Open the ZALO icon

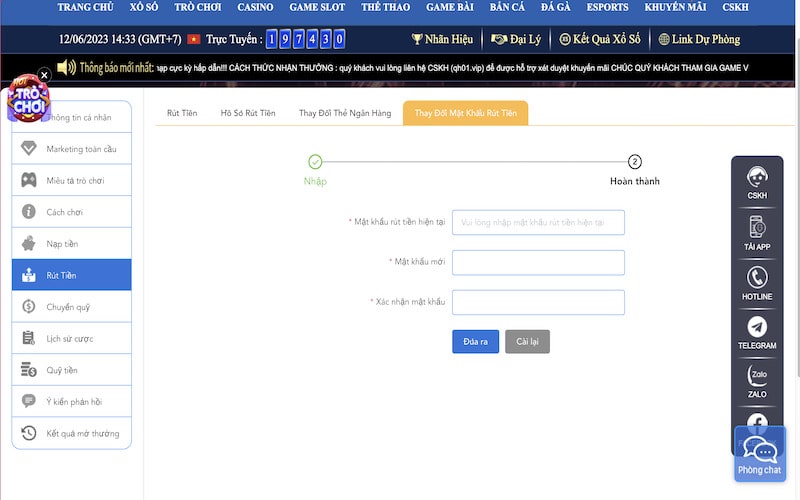(757, 376)
